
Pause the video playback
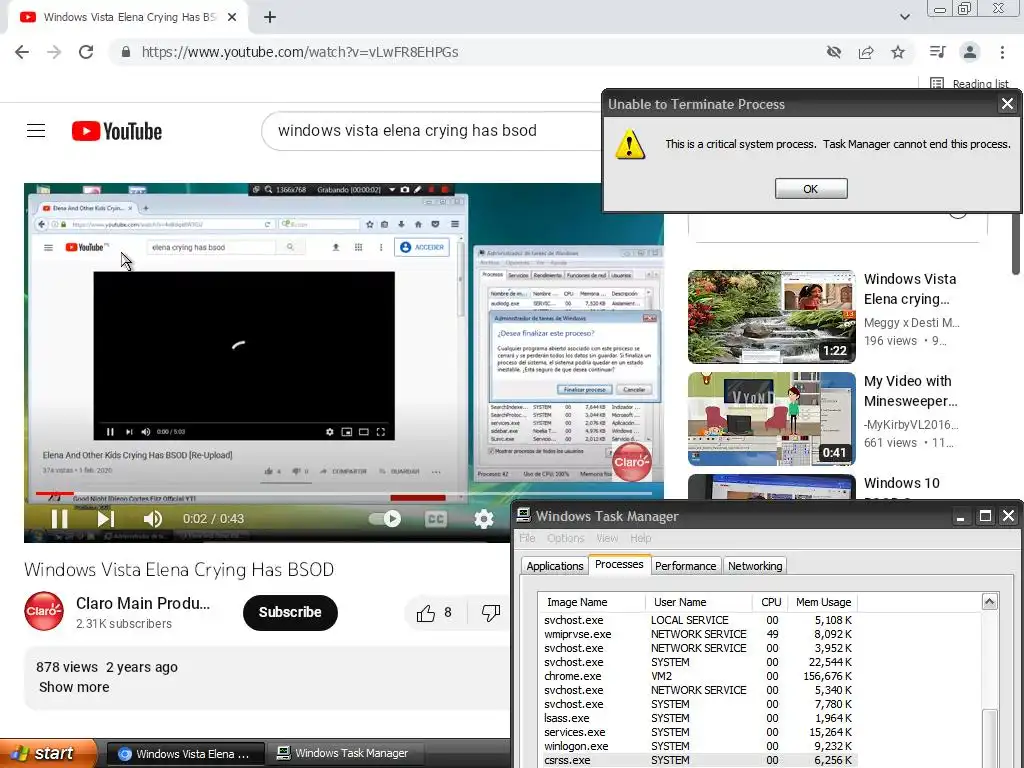point(59,519)
